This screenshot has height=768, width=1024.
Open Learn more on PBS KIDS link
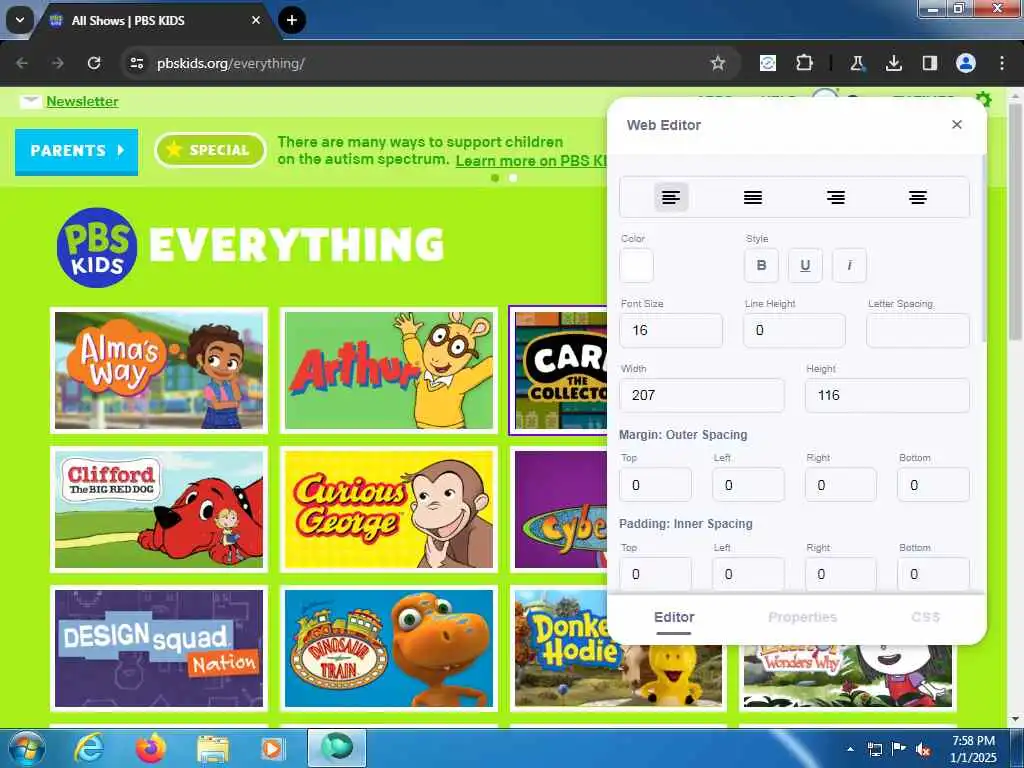pos(531,161)
